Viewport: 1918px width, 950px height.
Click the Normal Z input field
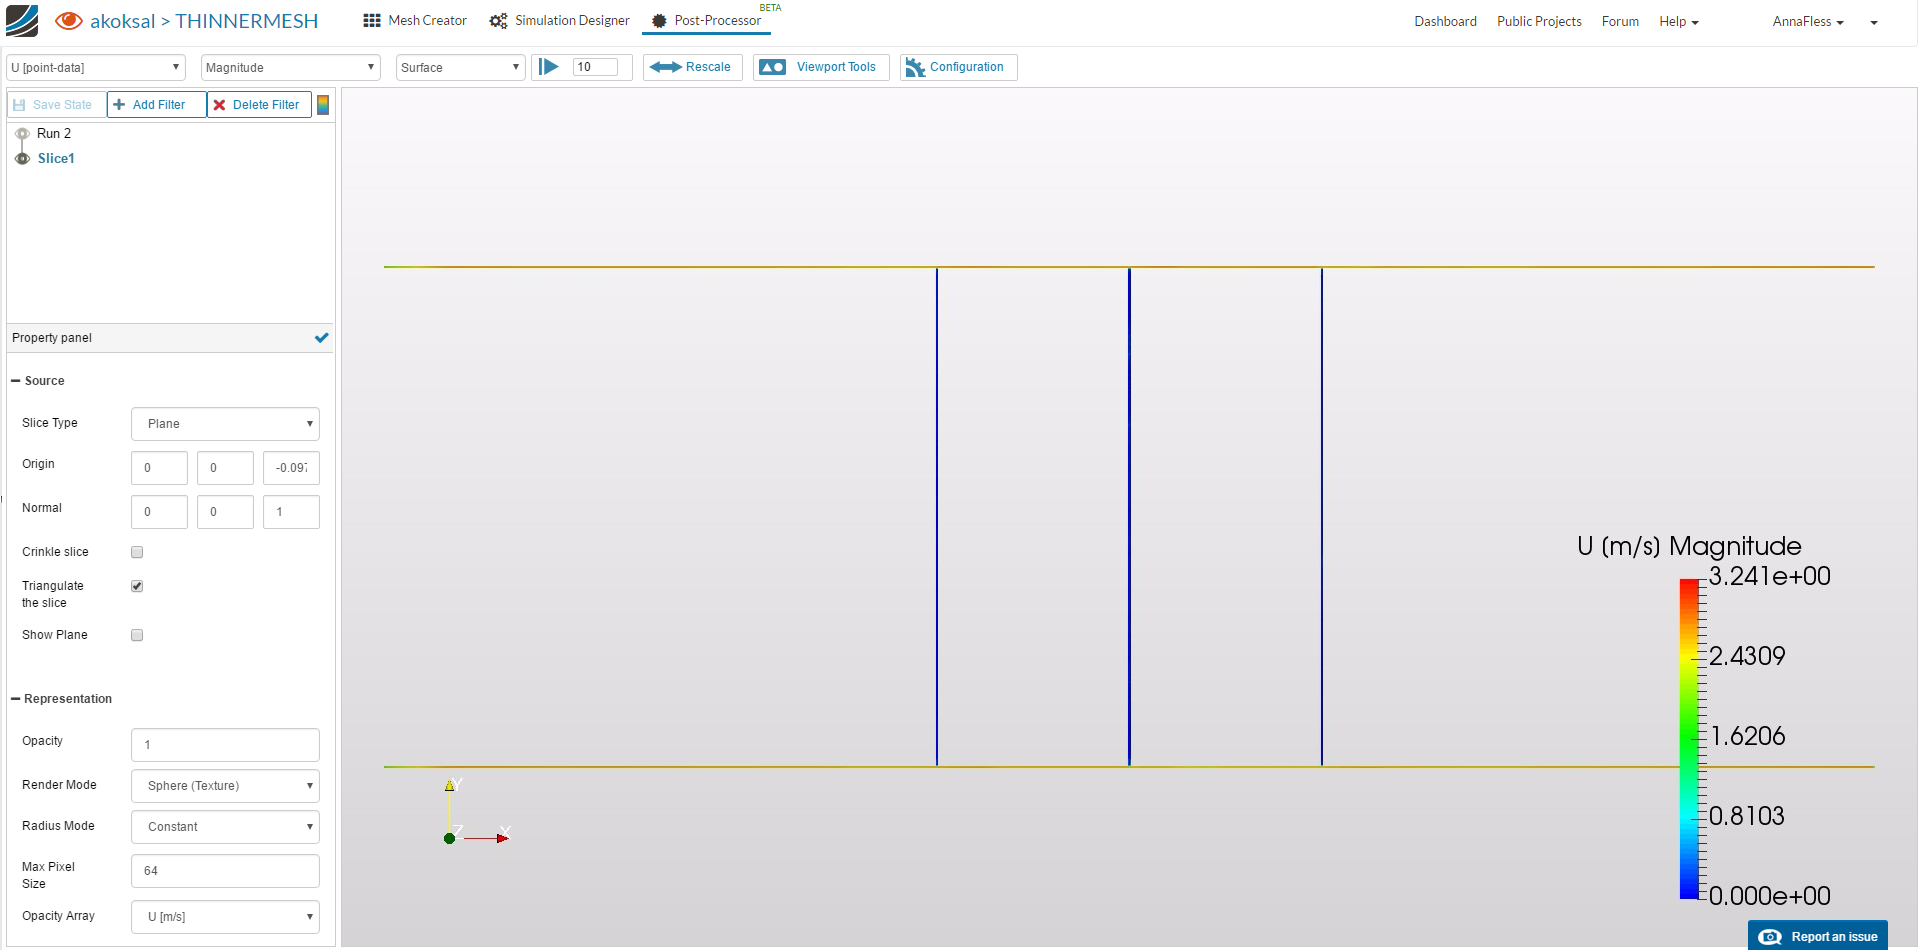tap(291, 512)
